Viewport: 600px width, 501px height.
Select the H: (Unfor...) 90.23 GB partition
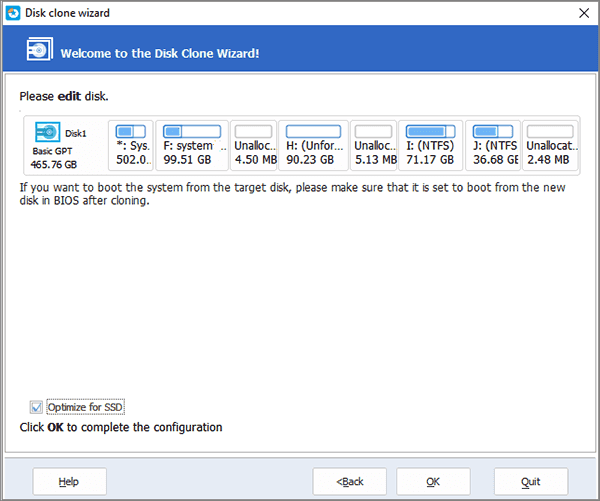pyautogui.click(x=313, y=145)
